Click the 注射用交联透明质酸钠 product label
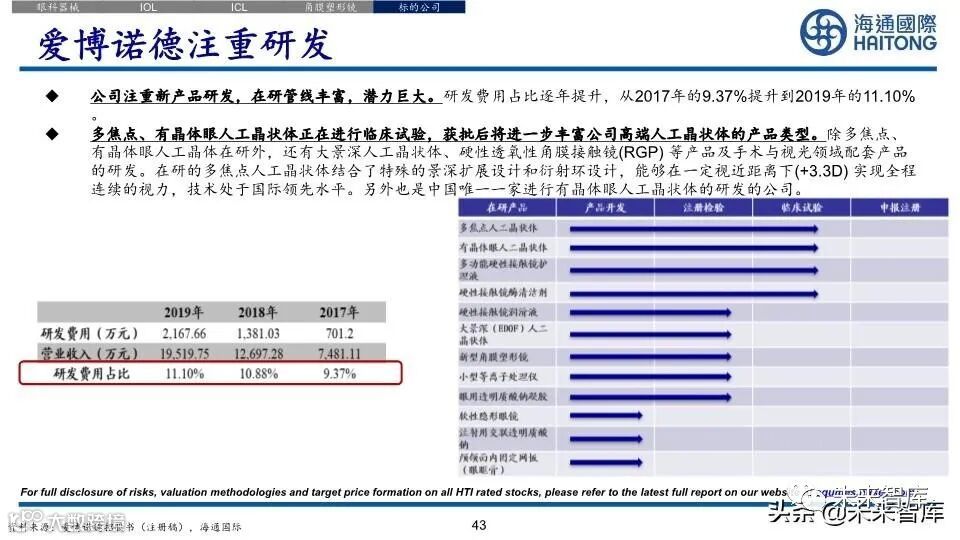The width and height of the screenshot is (960, 540). coord(503,438)
